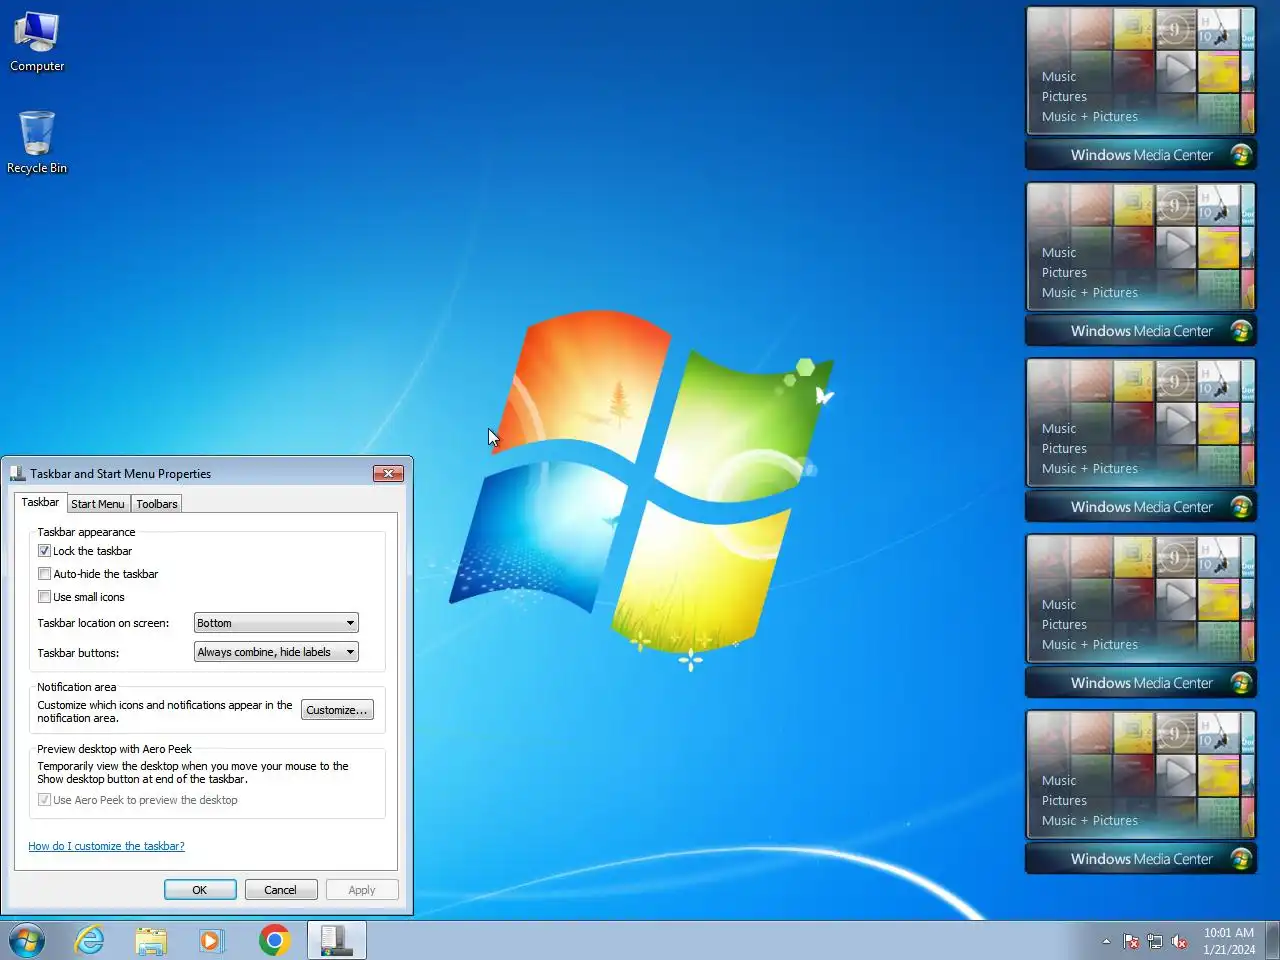Click the greyed-out Use Aero Peek checkbox

44,800
